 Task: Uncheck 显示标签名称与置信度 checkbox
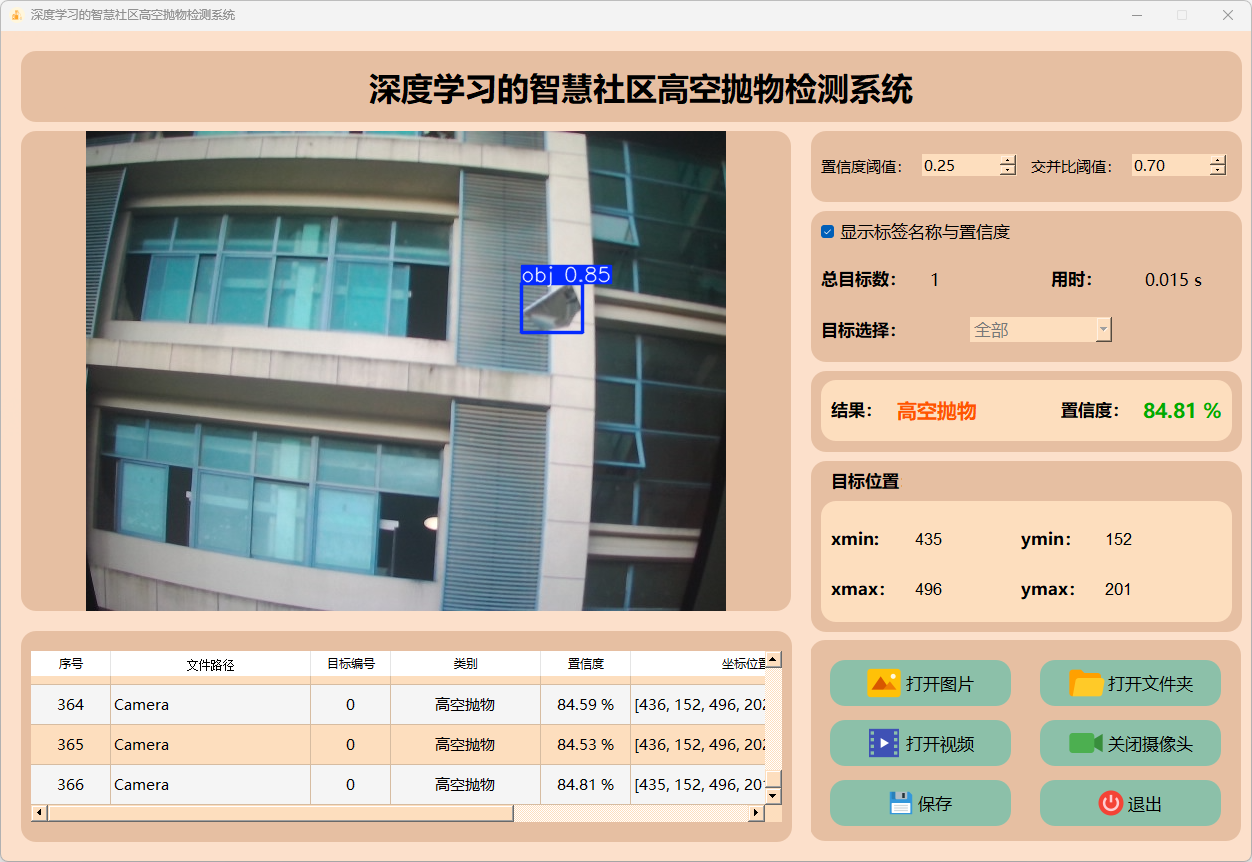[828, 232]
